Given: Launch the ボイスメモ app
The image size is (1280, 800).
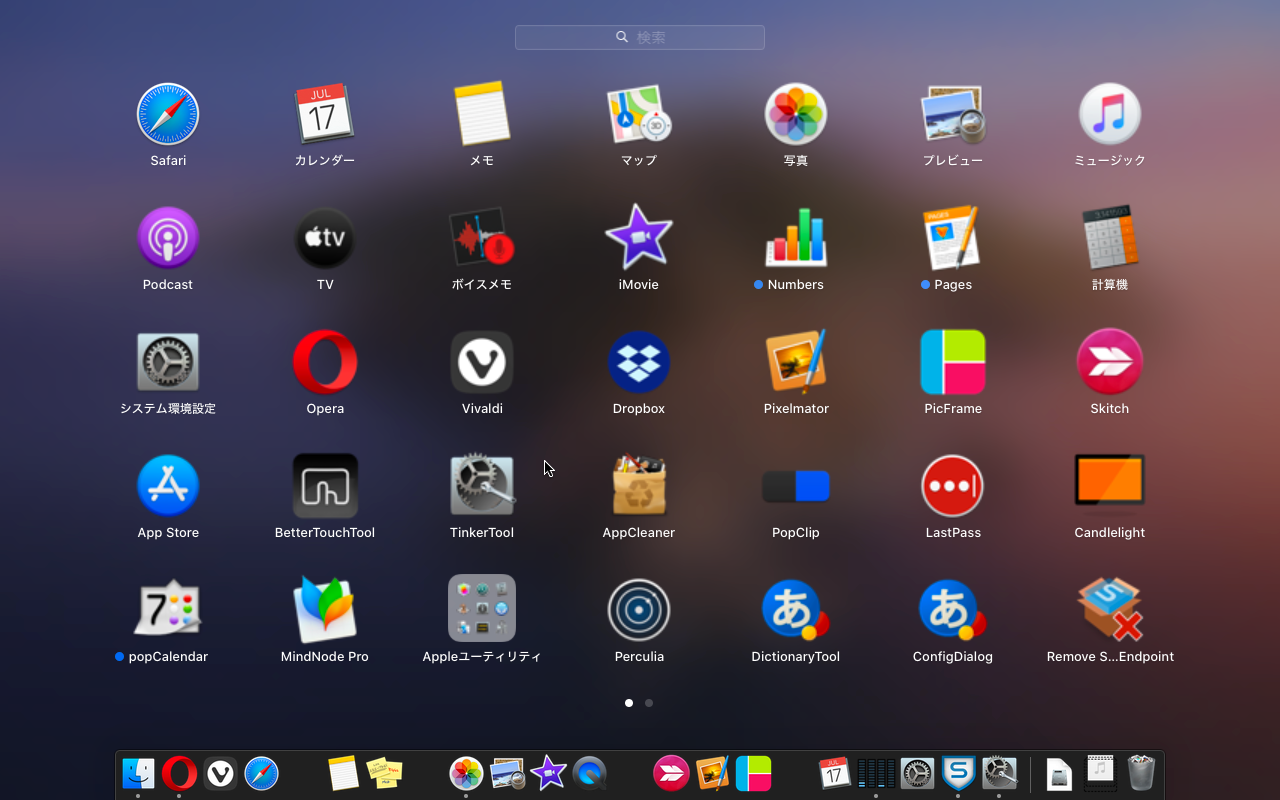Looking at the screenshot, I should click(482, 238).
